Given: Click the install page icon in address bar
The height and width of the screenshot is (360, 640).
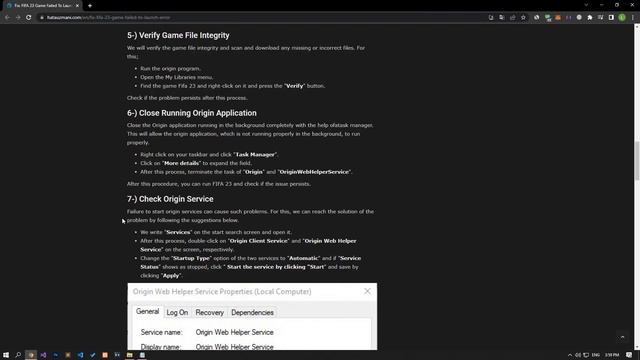Looking at the screenshot, I should click(x=491, y=18).
